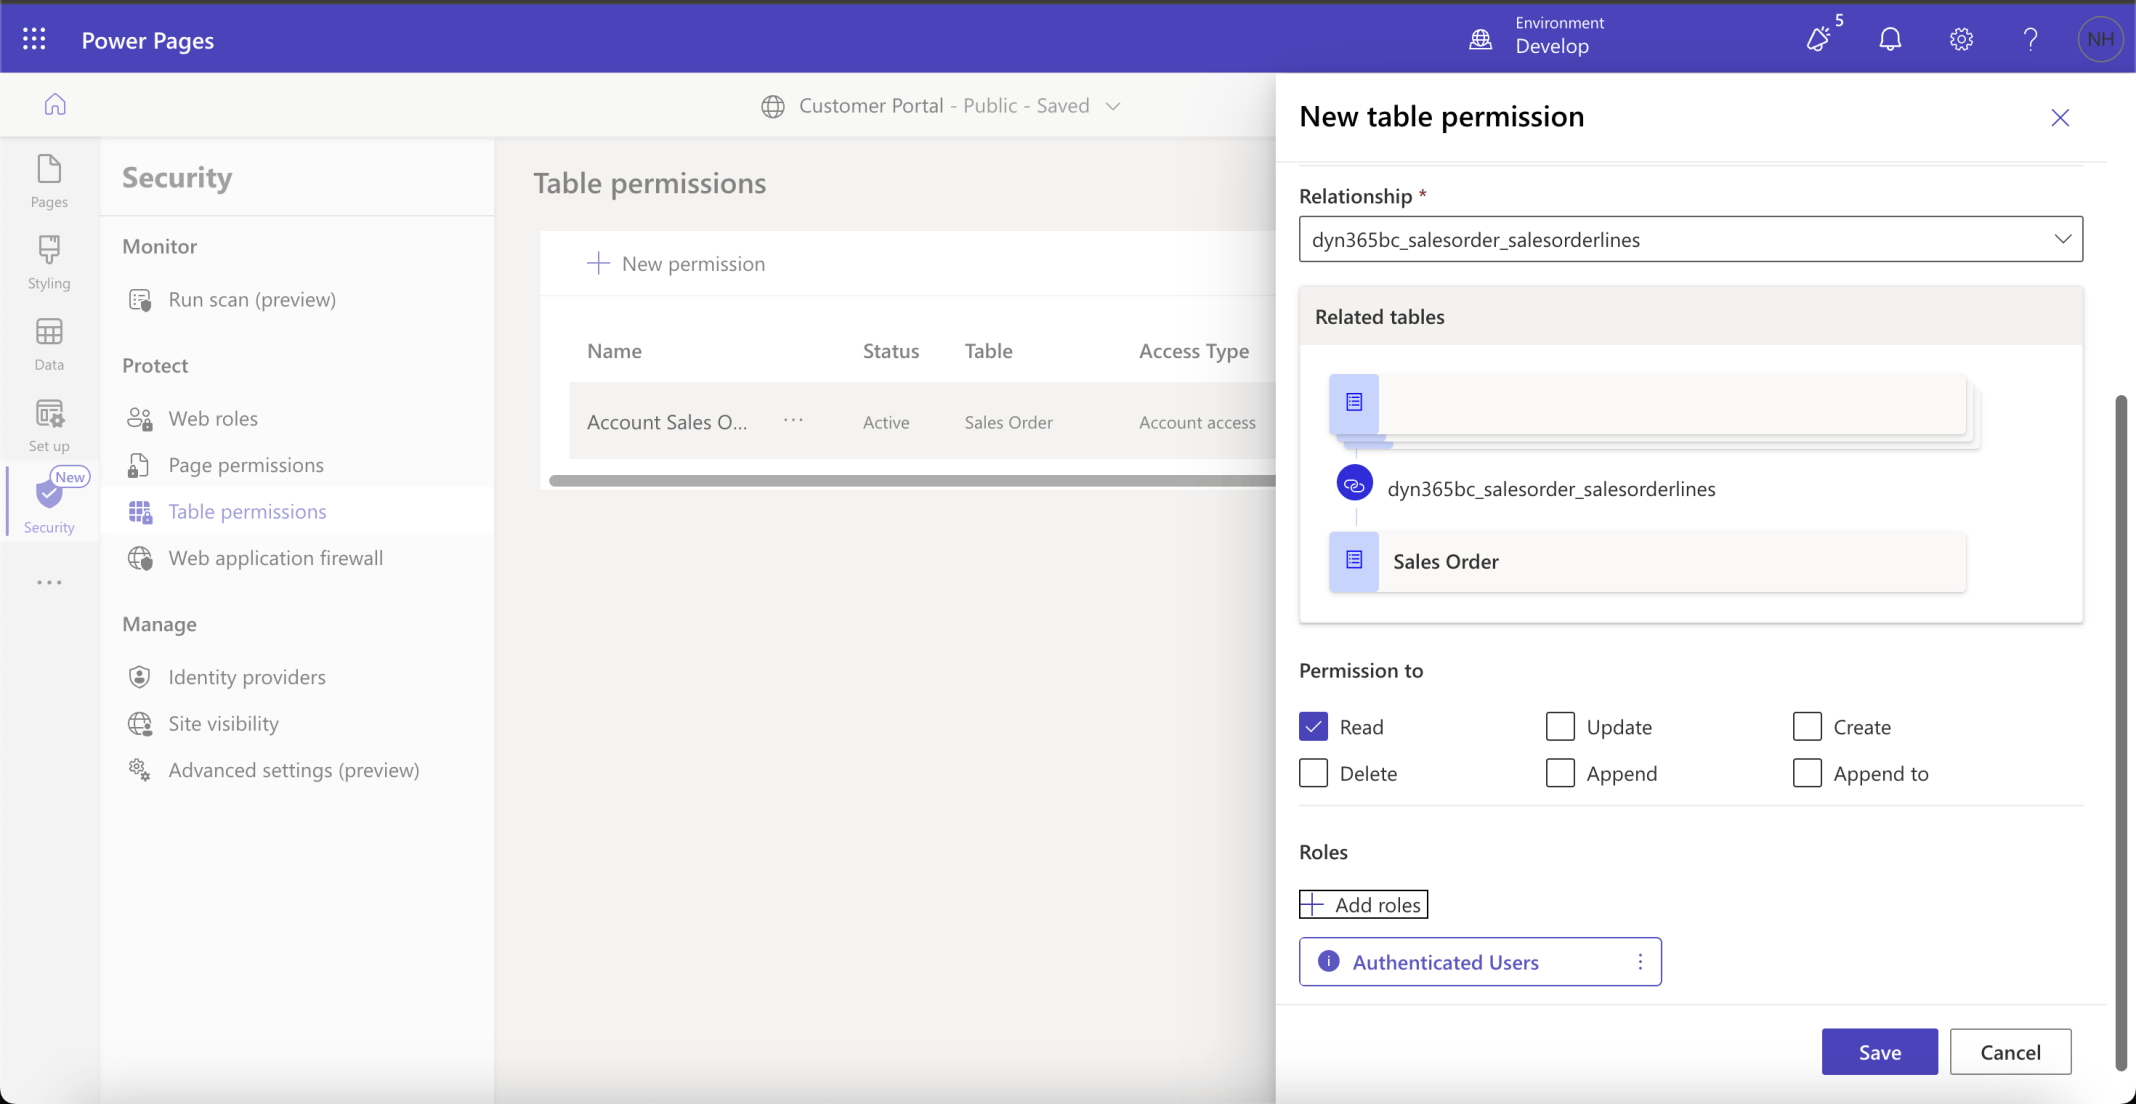Open Authenticated Users role options menu

[x=1639, y=962]
